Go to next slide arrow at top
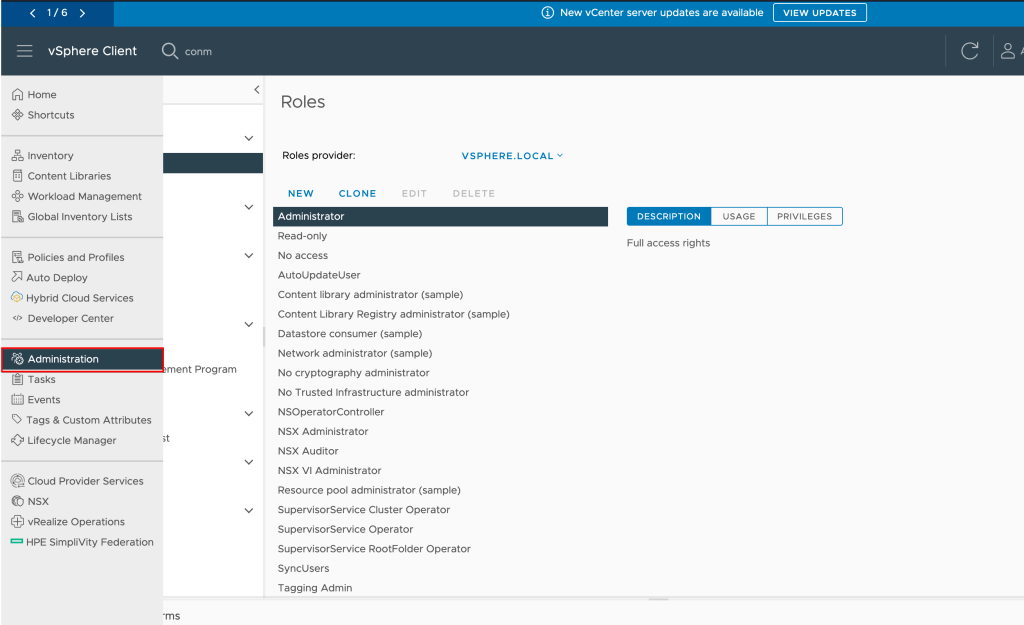 point(82,13)
